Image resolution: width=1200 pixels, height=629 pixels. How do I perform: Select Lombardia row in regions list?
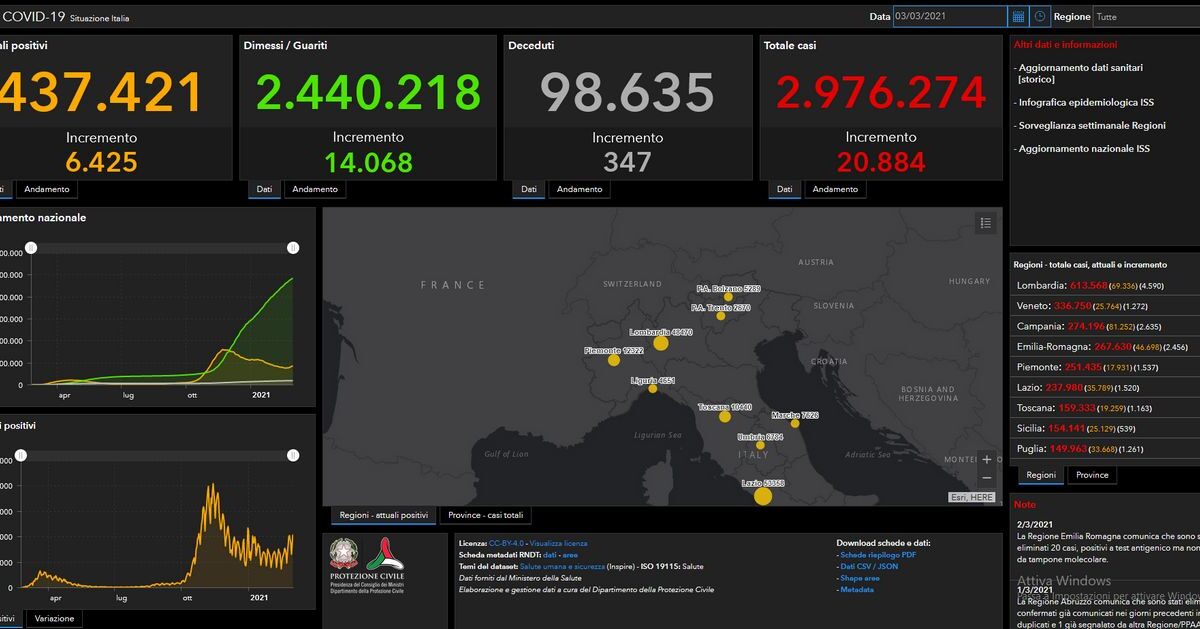[x=1103, y=285]
